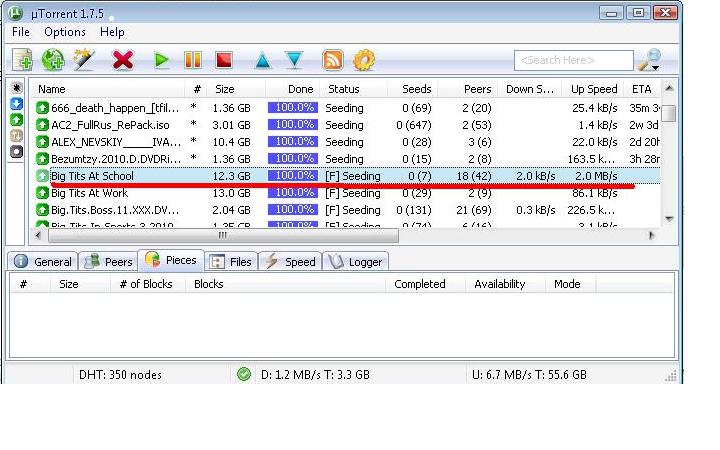This screenshot has width=720, height=450.
Task: Click seeding status icon of ALEX_NEVSKIY row
Action: click(x=42, y=142)
